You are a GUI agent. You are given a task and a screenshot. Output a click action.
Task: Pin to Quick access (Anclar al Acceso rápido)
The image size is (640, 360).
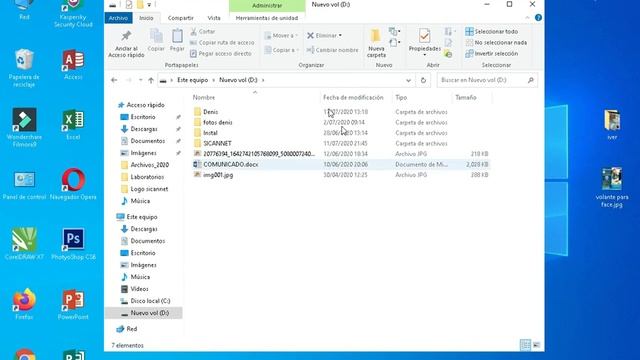[126, 44]
